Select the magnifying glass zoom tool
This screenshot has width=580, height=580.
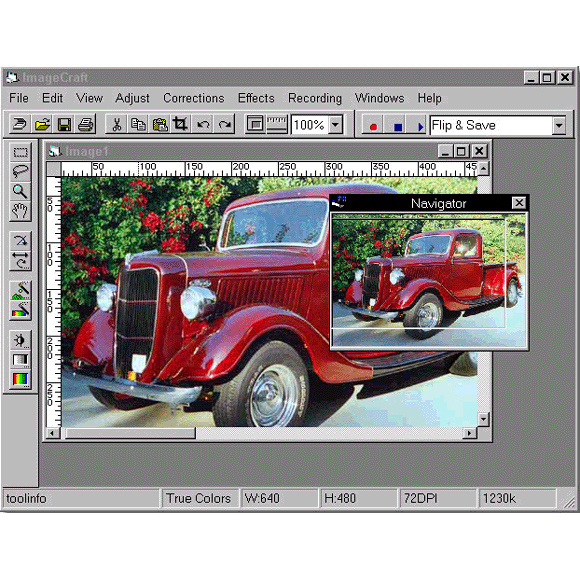[20, 191]
